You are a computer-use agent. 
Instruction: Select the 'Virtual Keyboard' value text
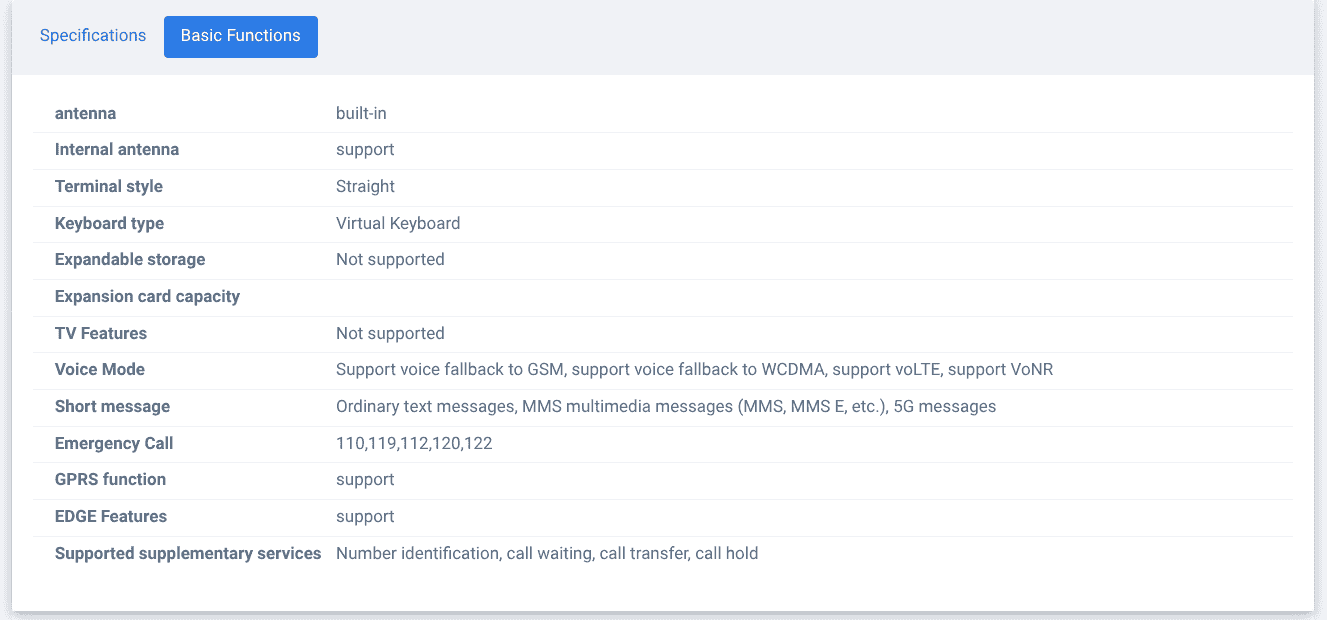(x=398, y=224)
